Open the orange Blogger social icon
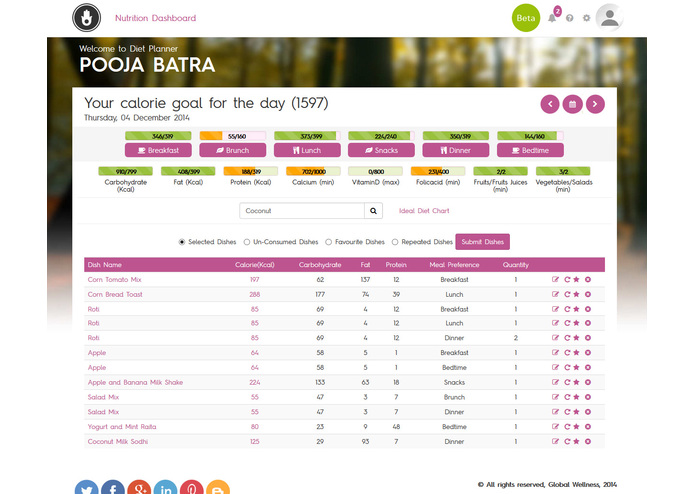The height and width of the screenshot is (494, 695). [218, 487]
